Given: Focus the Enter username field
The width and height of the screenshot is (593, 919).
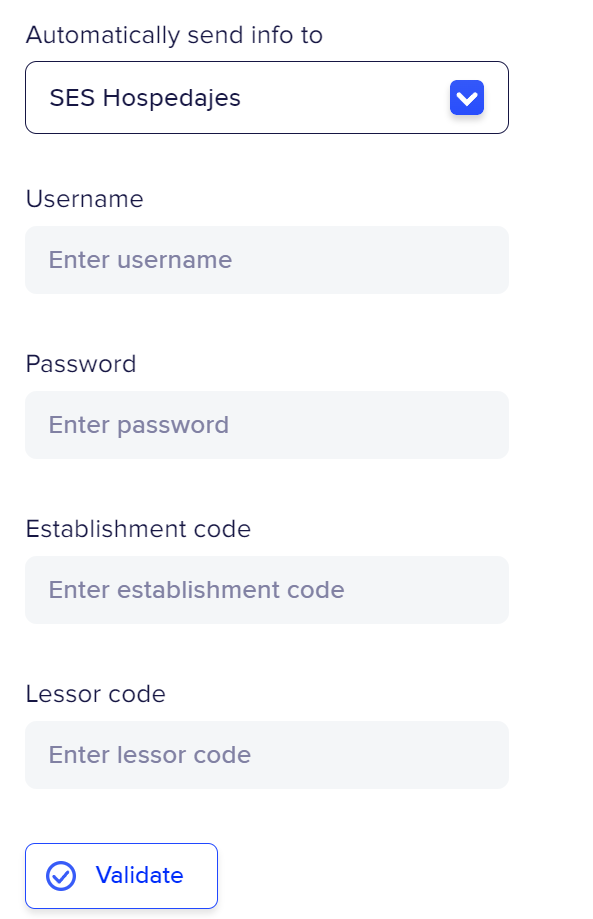Looking at the screenshot, I should pyautogui.click(x=267, y=260).
